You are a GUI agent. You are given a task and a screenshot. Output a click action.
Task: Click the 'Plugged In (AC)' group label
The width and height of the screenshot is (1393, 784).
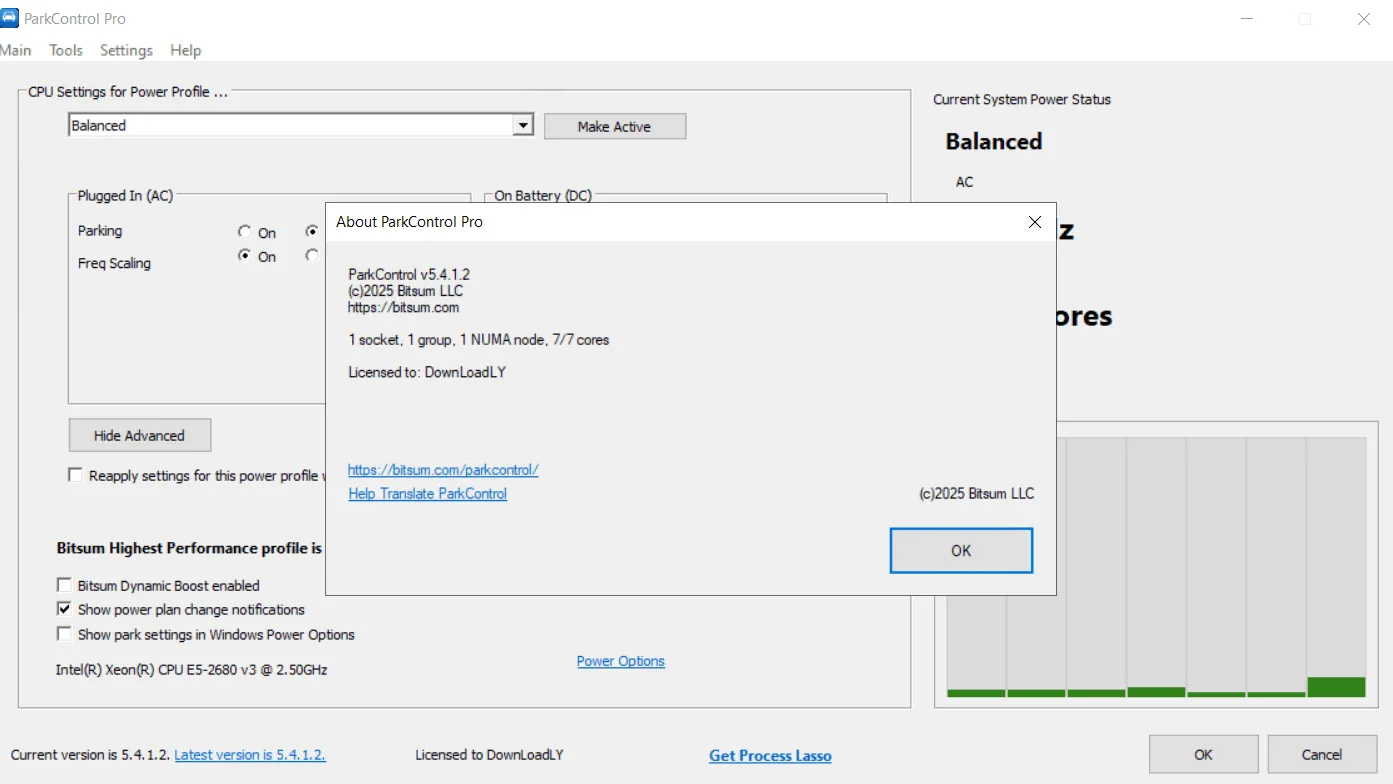(126, 196)
